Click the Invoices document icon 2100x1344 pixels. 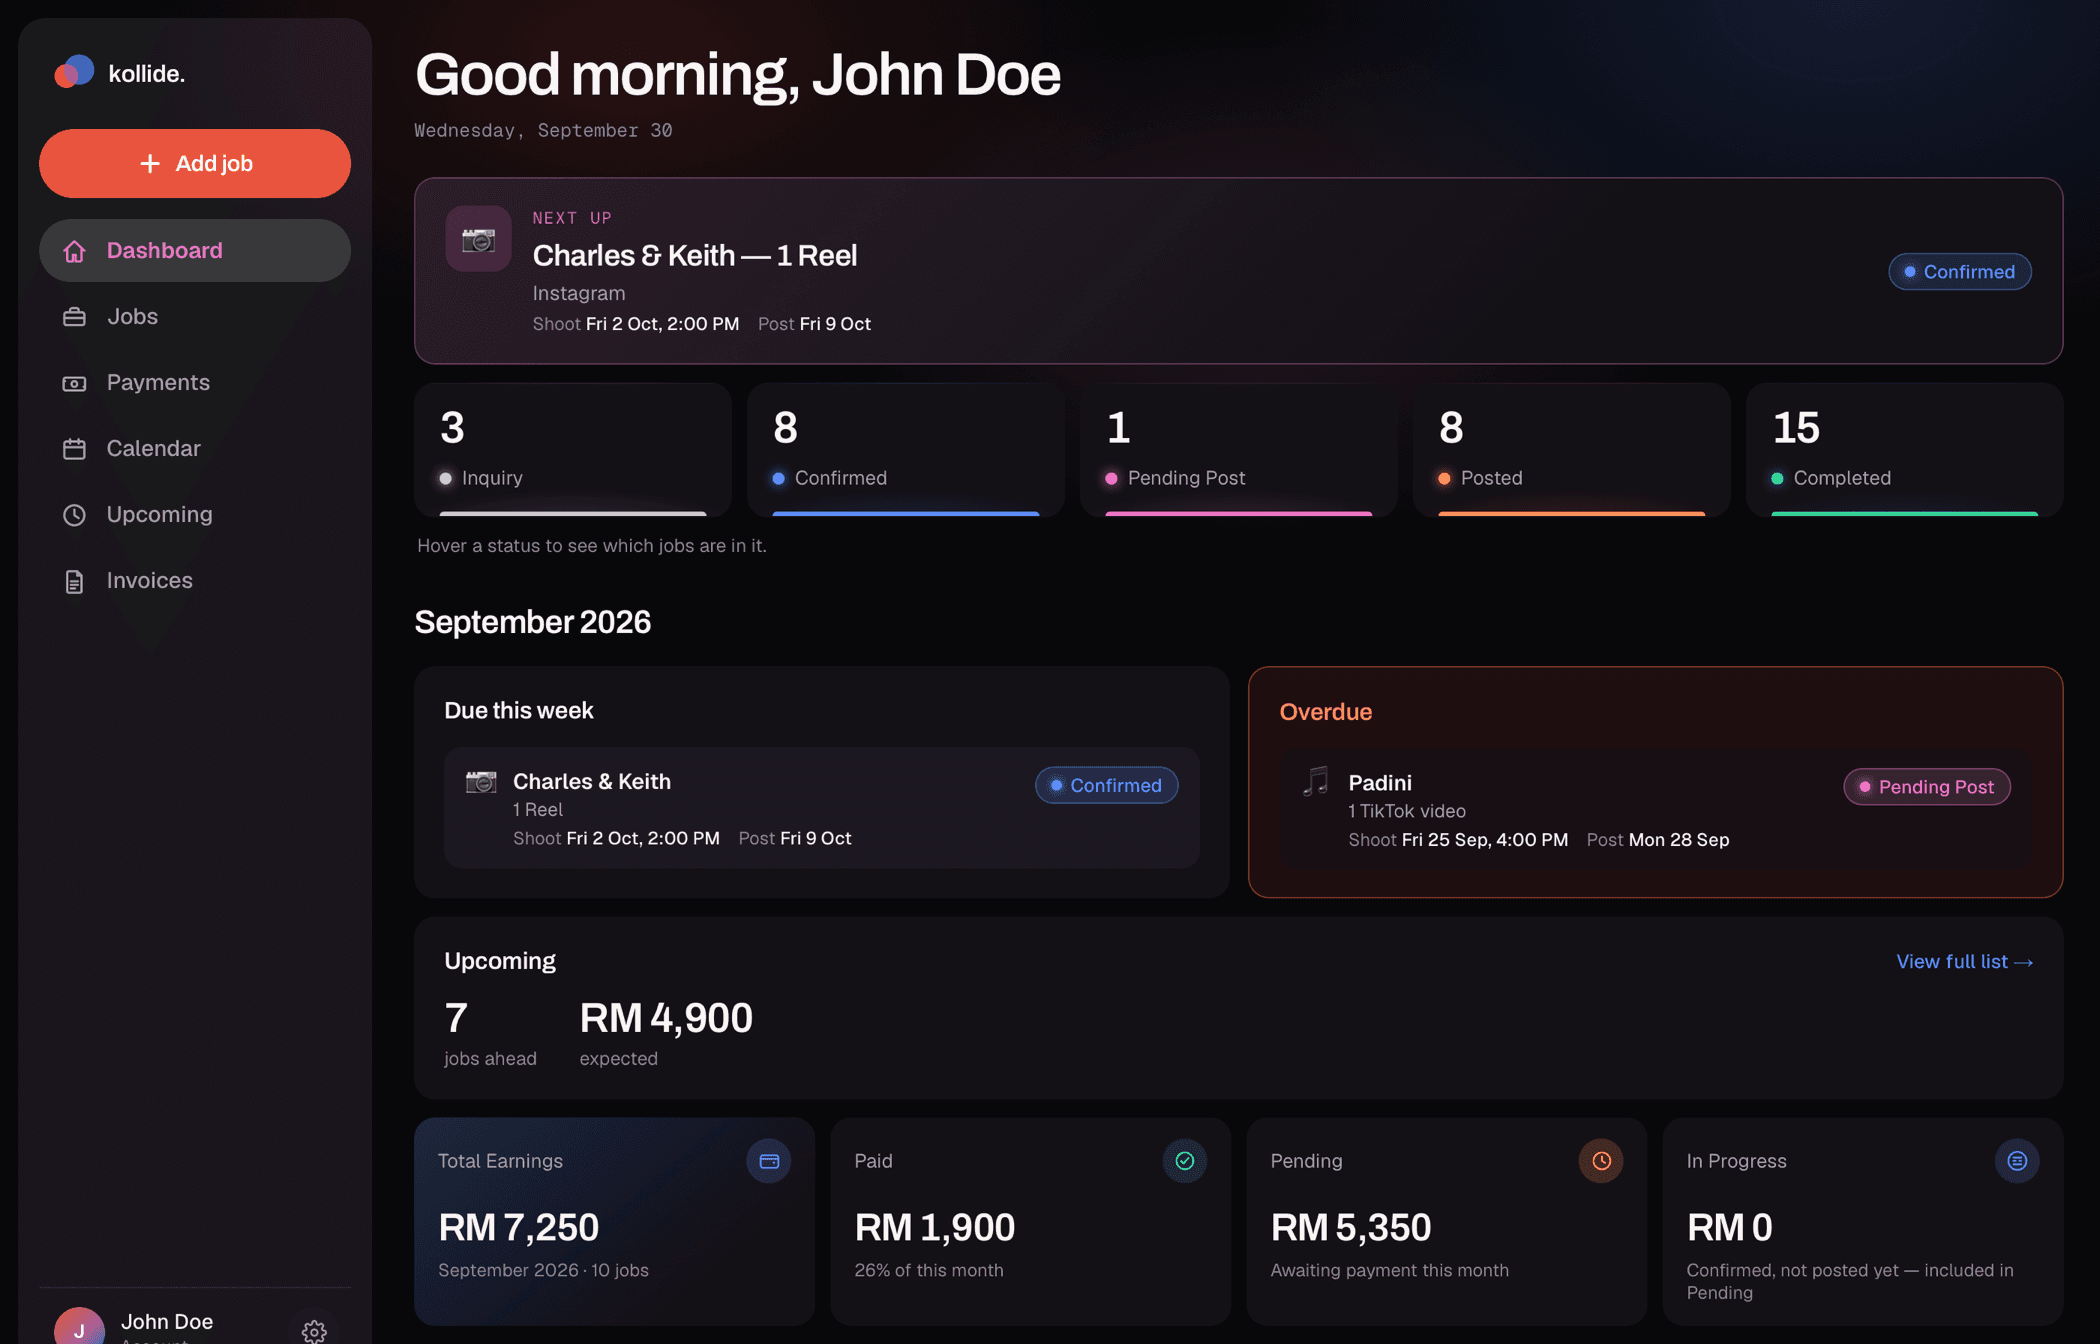pyautogui.click(x=74, y=581)
